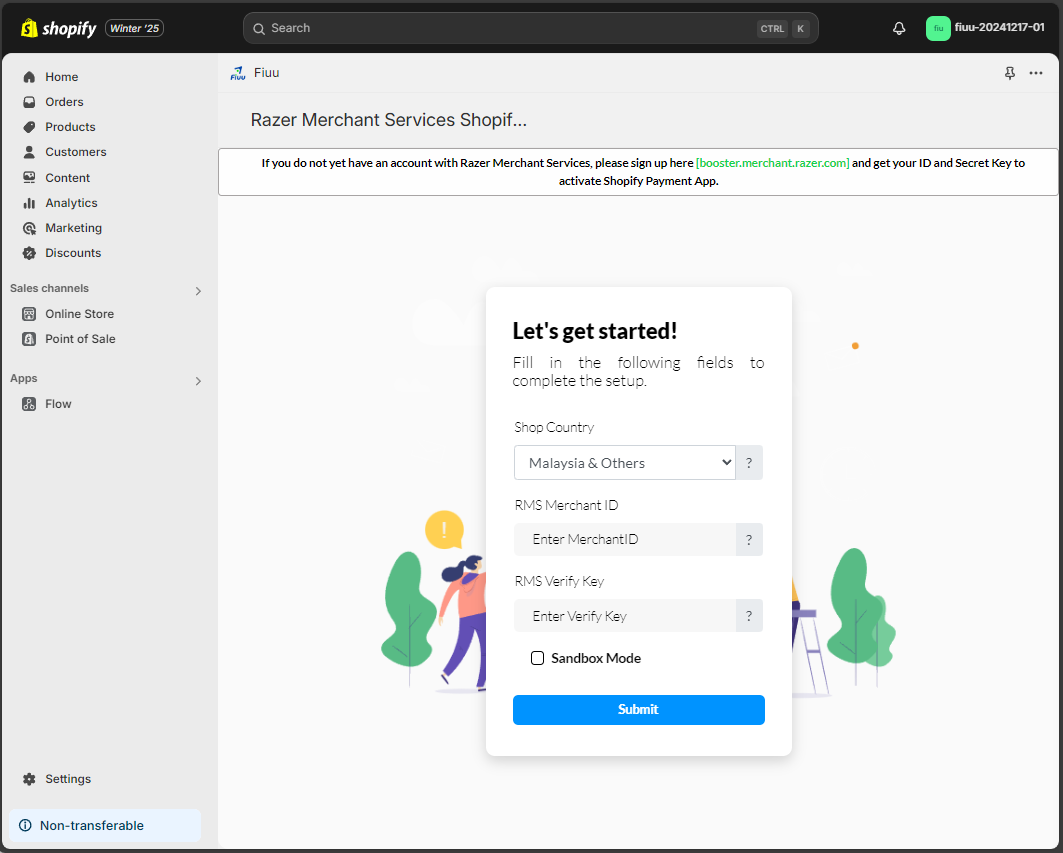Screen dimensions: 1063x853
Task: Click the Point of Sale icon
Action: pos(29,339)
